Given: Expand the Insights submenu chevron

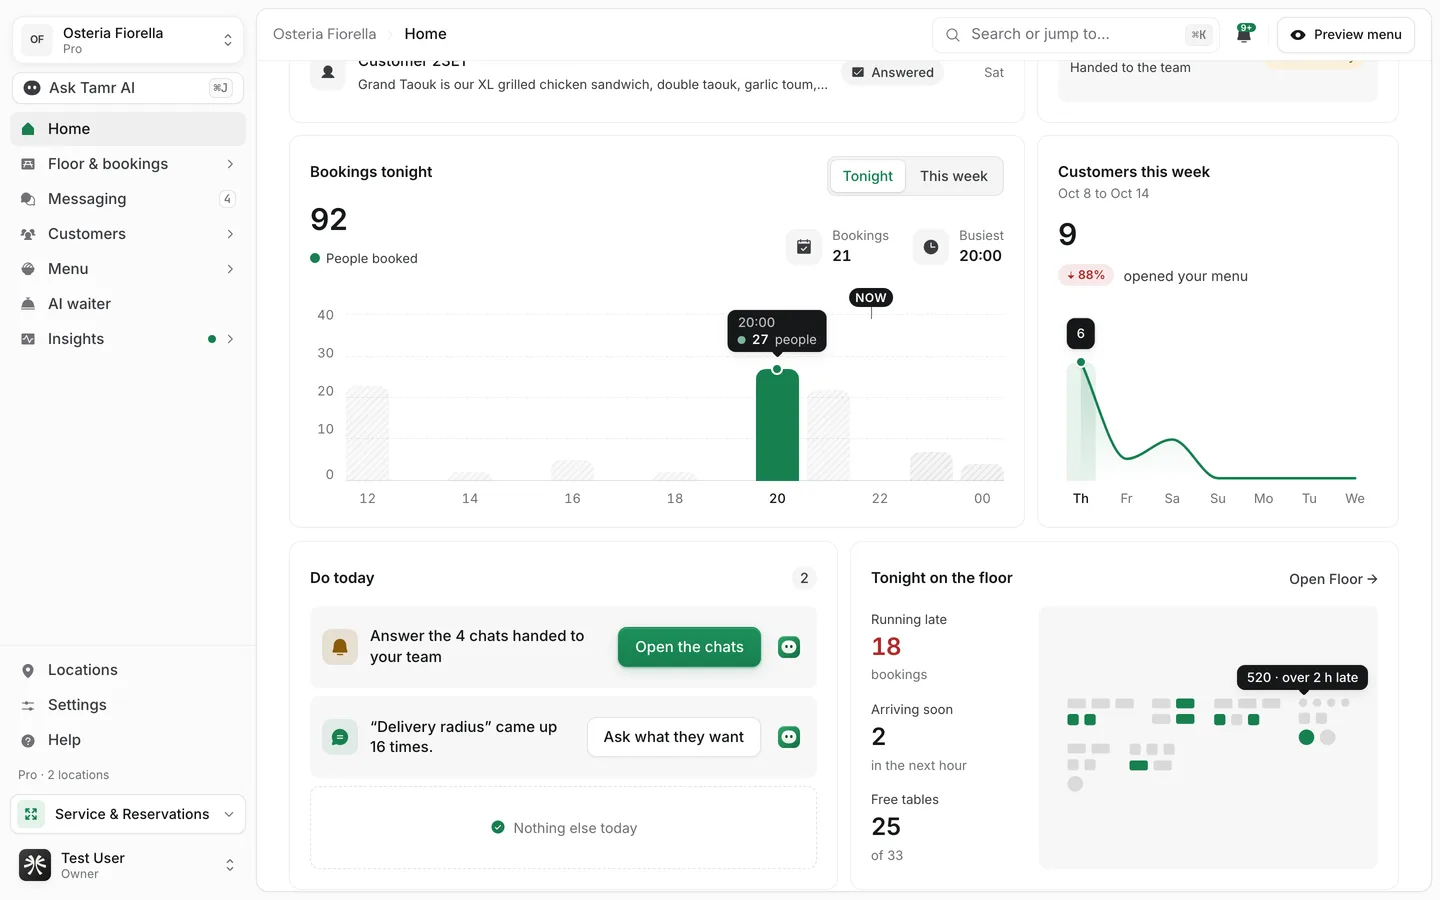Looking at the screenshot, I should (230, 339).
